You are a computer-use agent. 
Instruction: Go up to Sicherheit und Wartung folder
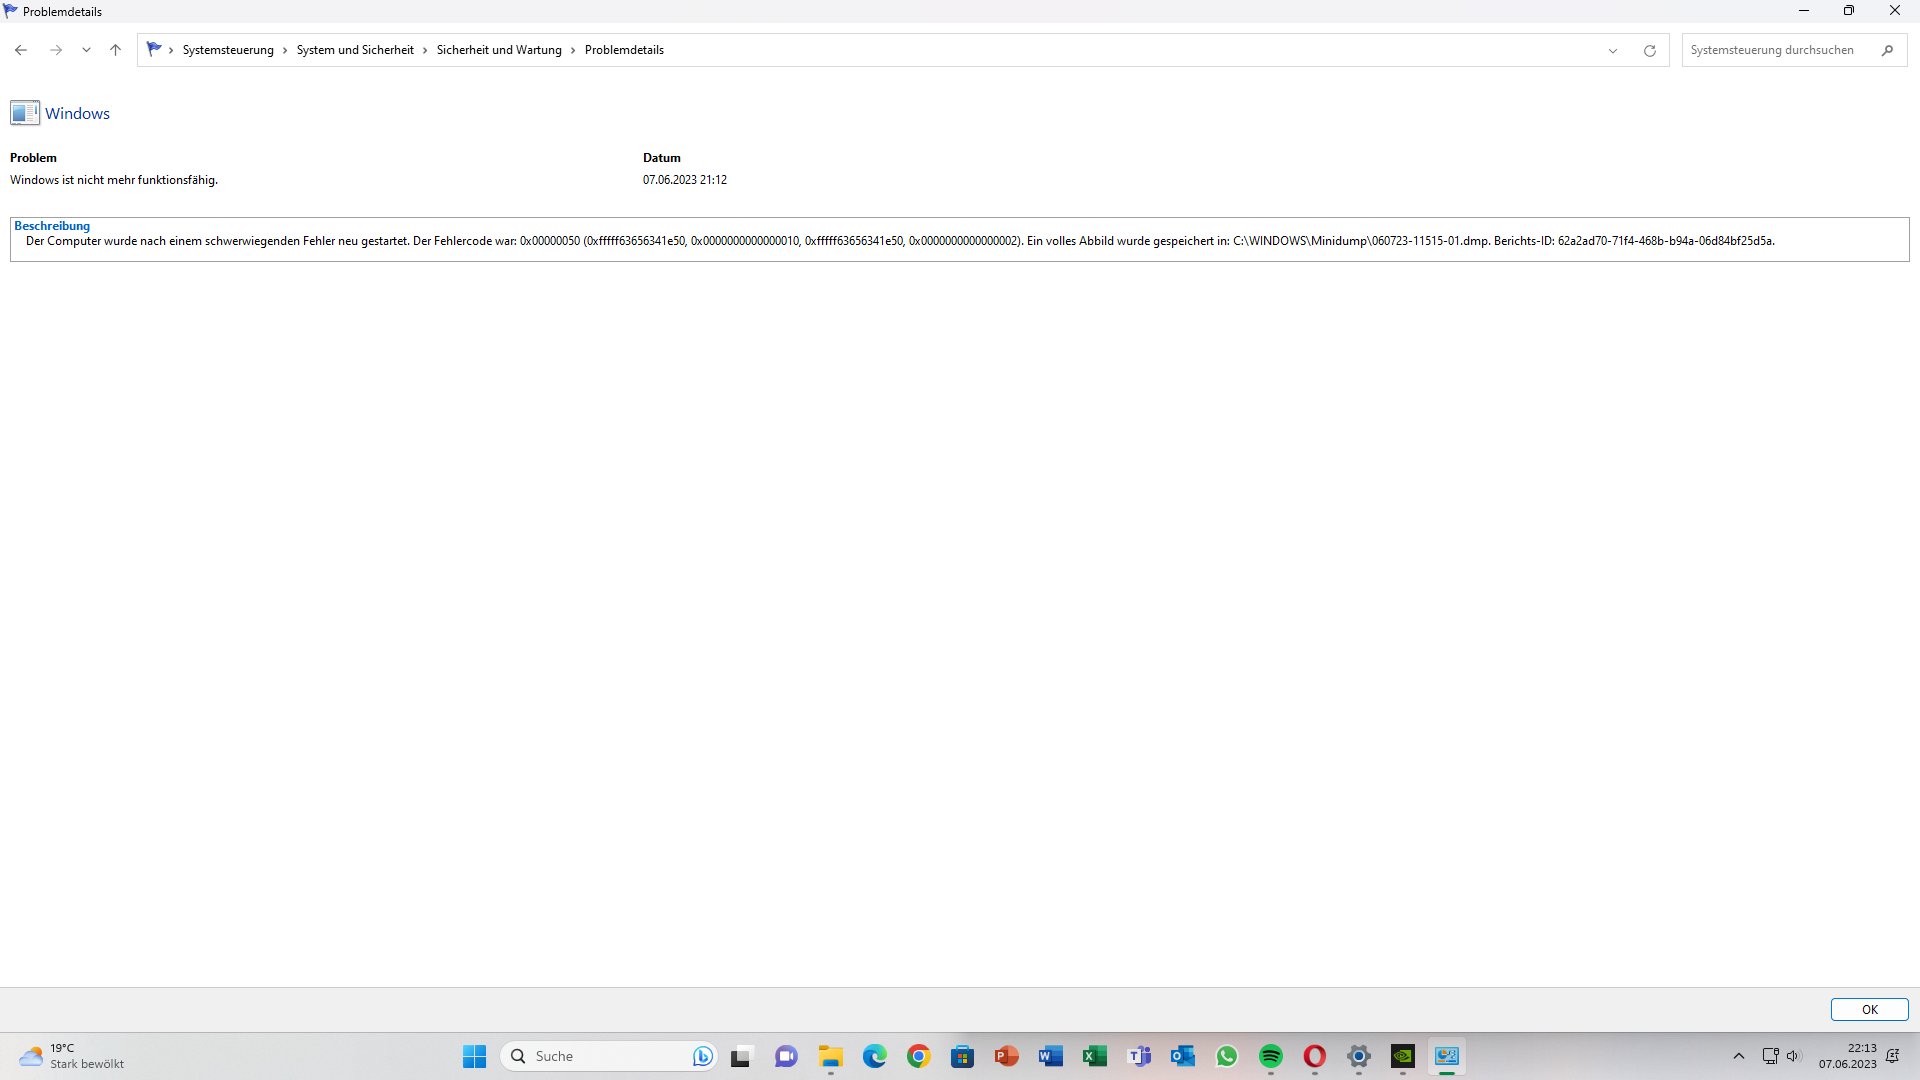click(x=498, y=49)
